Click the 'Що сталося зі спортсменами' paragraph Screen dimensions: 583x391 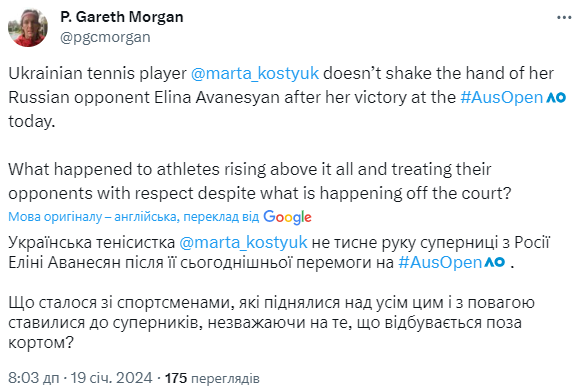point(271,323)
